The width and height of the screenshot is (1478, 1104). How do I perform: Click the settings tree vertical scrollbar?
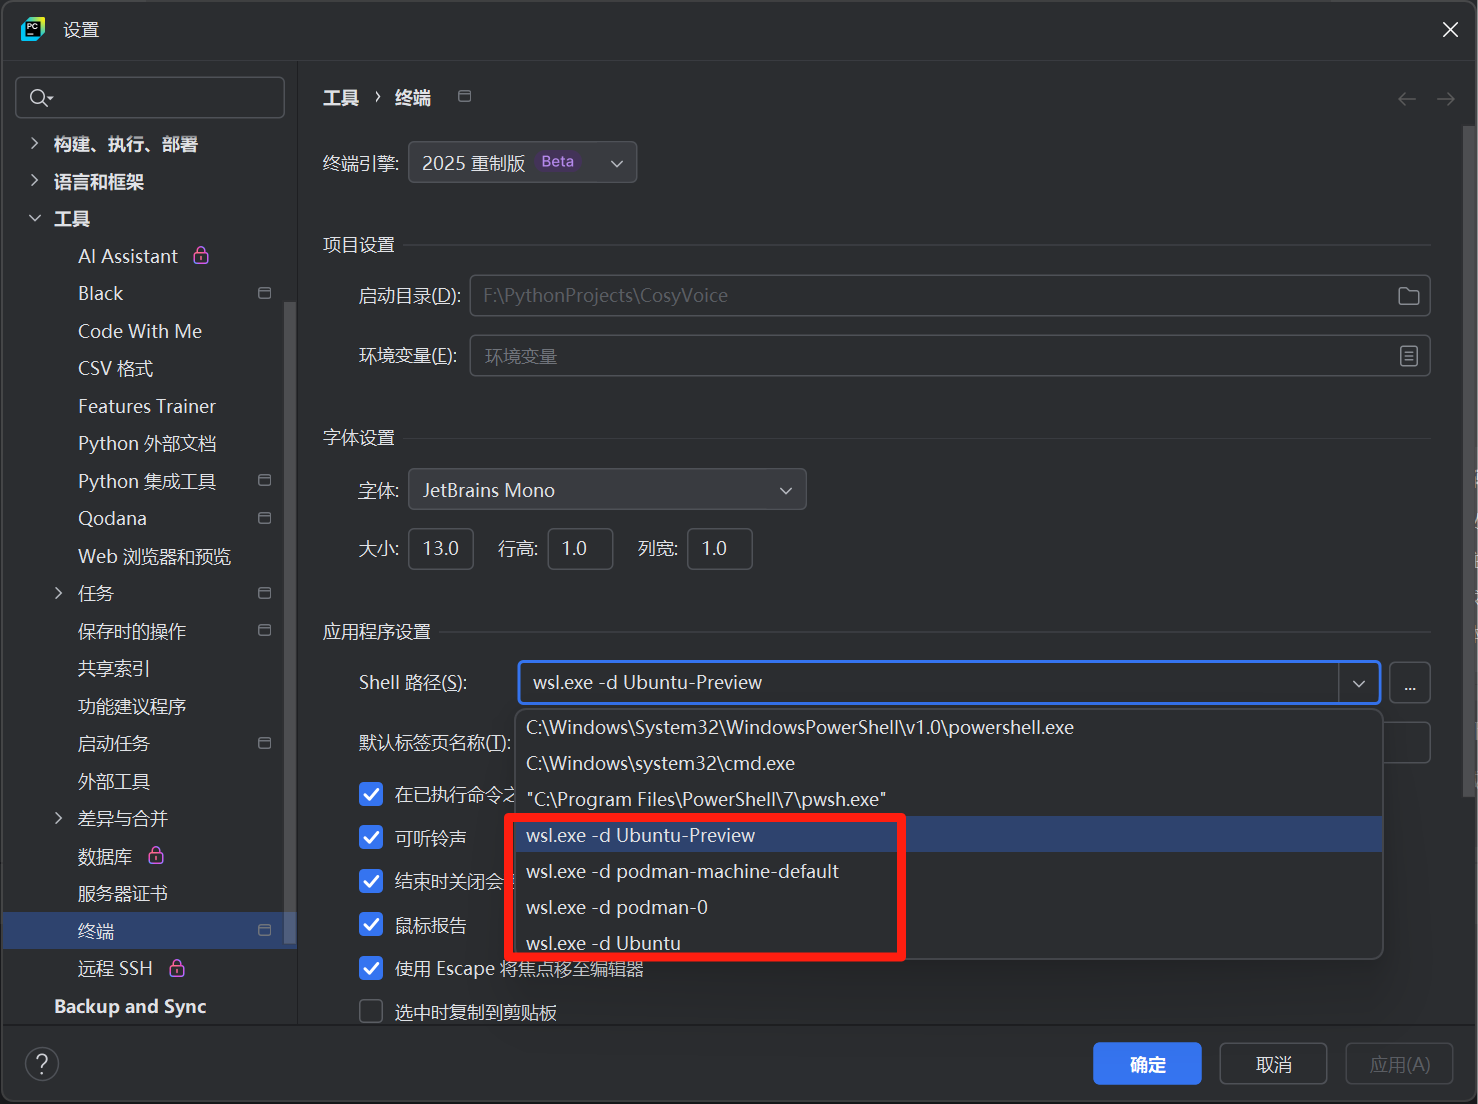tap(290, 622)
